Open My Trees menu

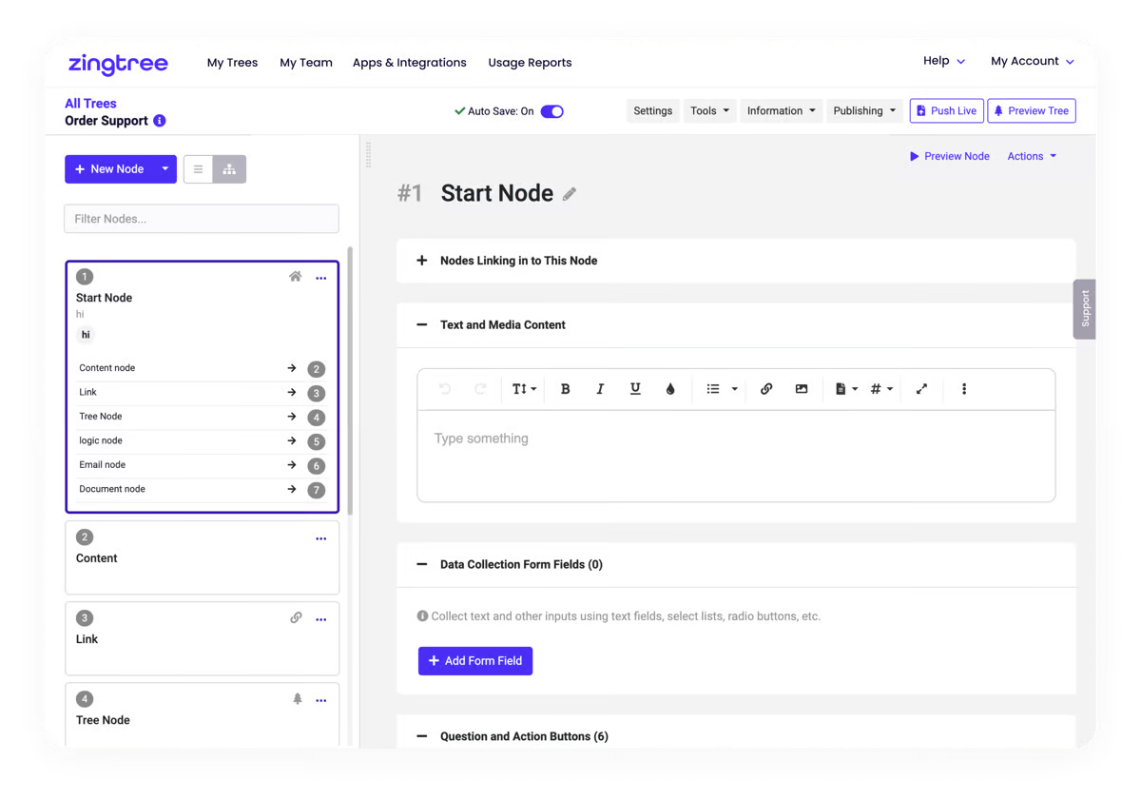(x=232, y=63)
